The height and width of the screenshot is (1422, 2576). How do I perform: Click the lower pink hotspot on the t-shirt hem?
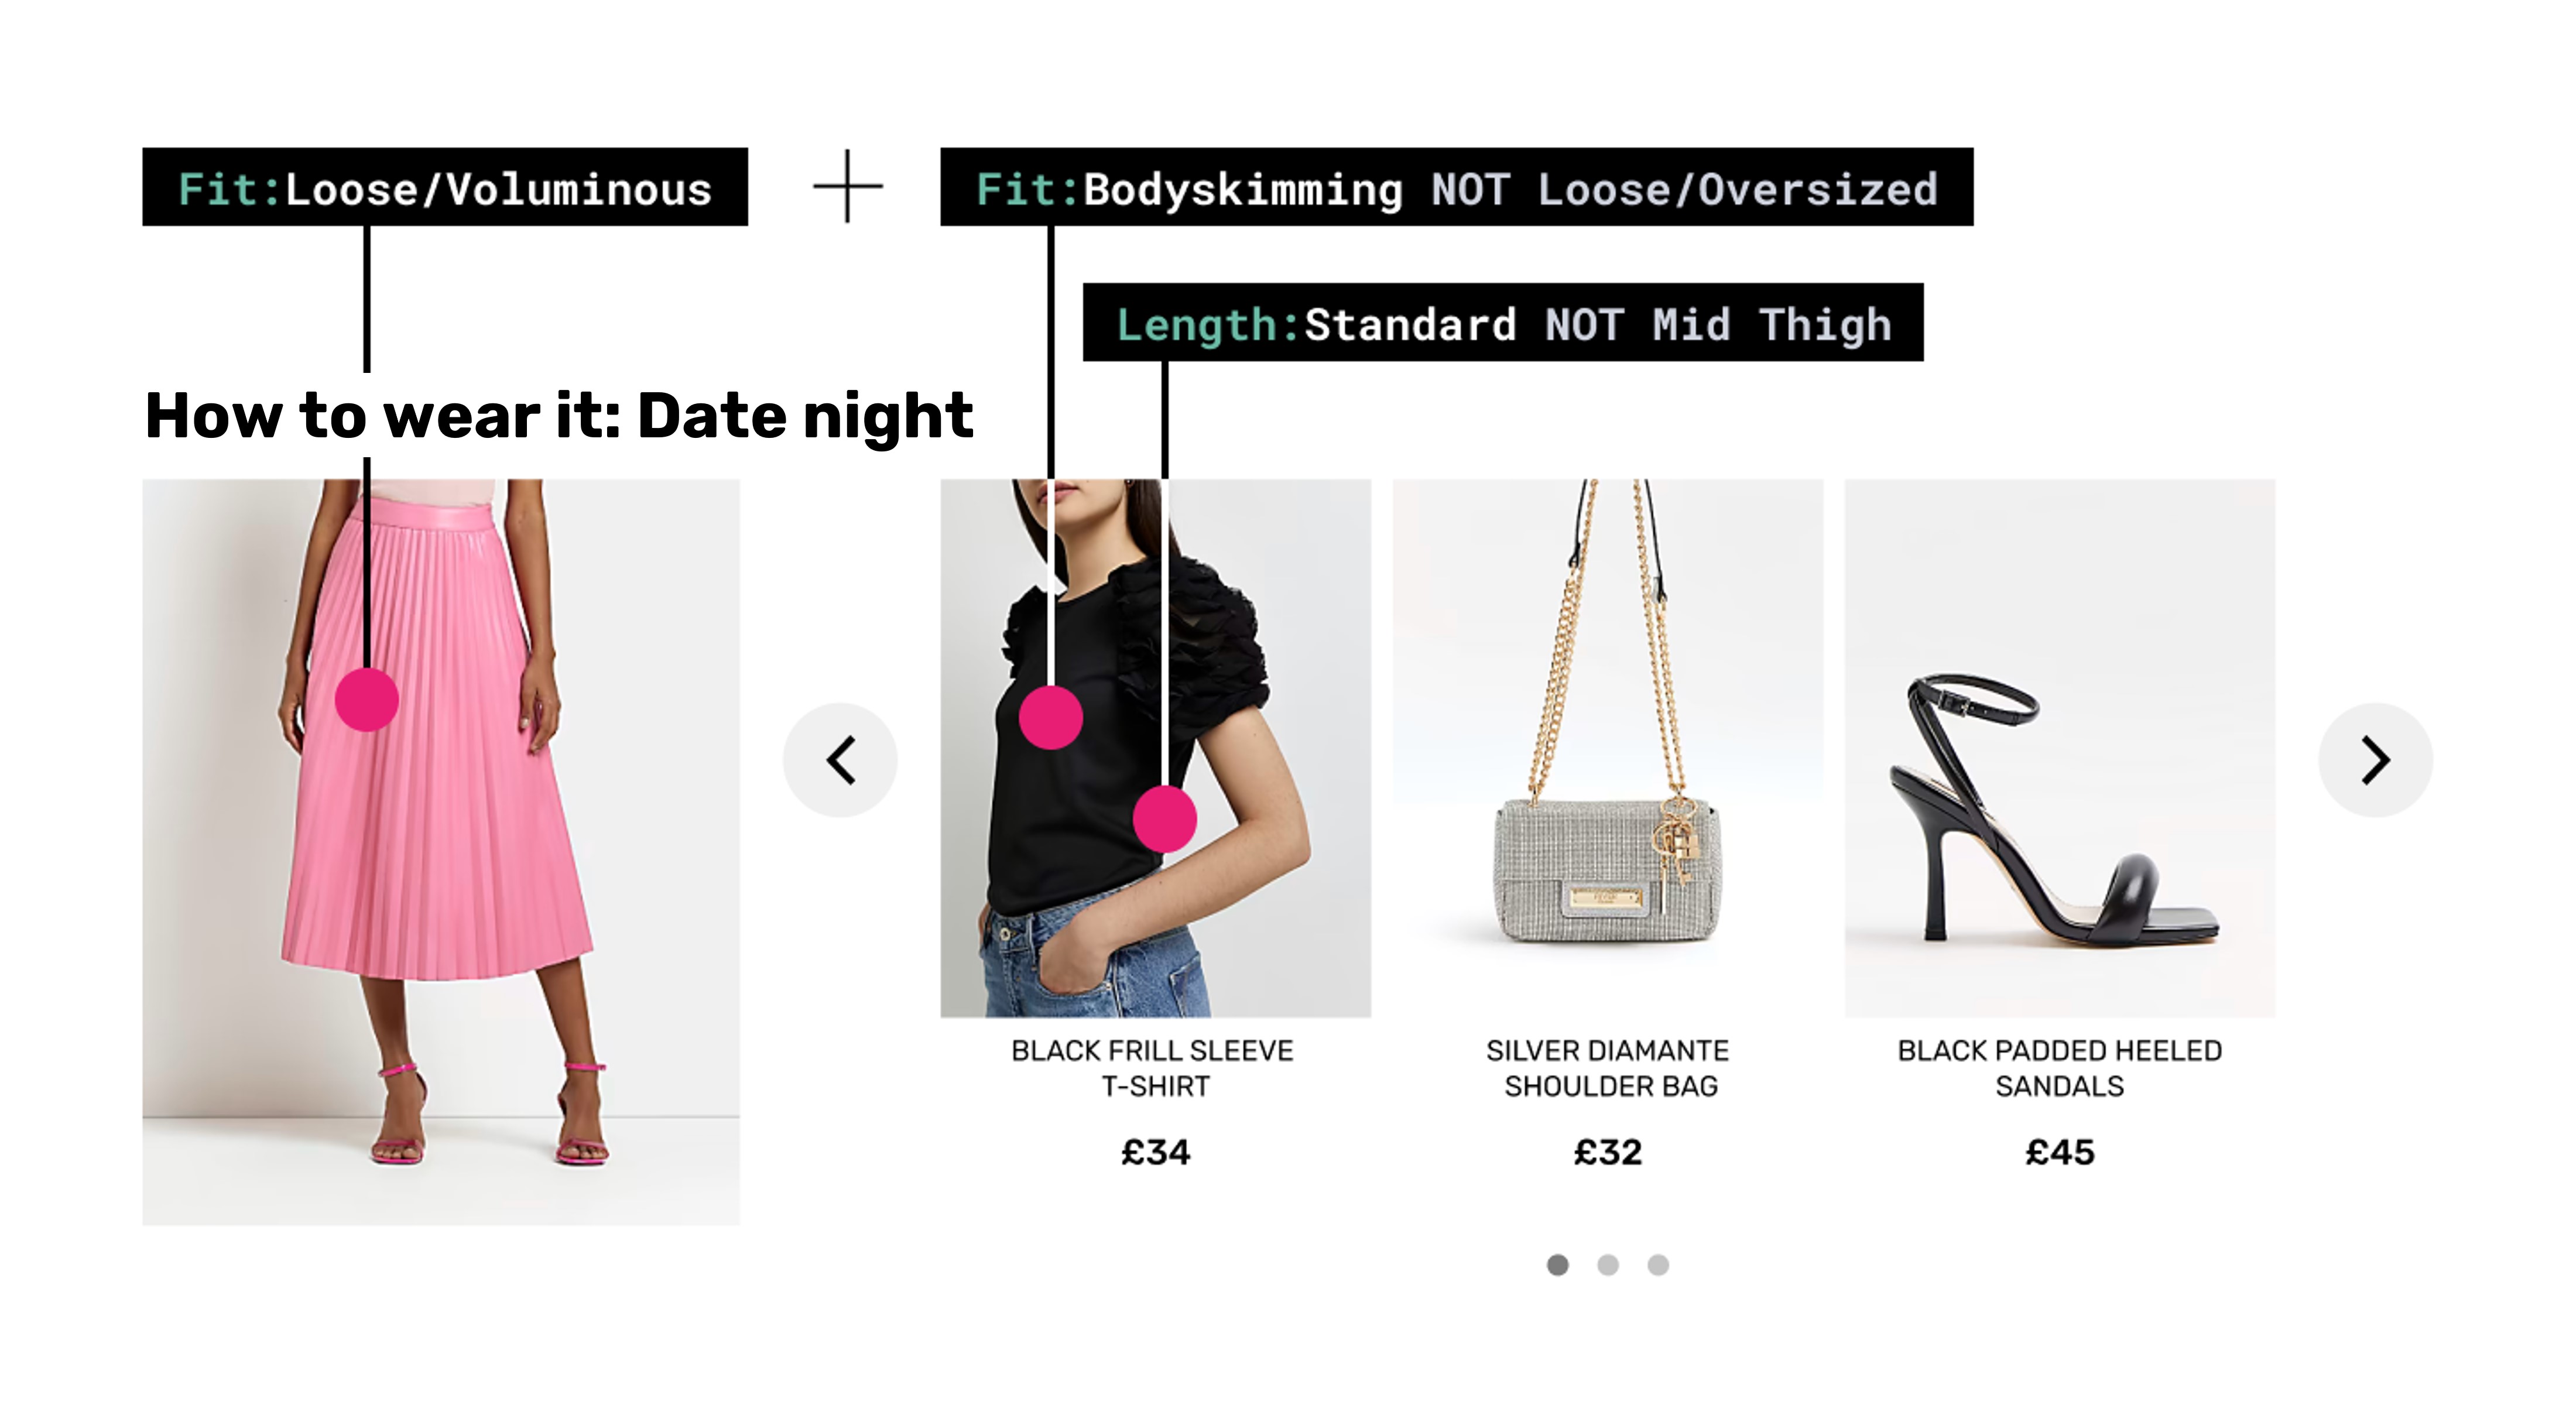click(1165, 819)
